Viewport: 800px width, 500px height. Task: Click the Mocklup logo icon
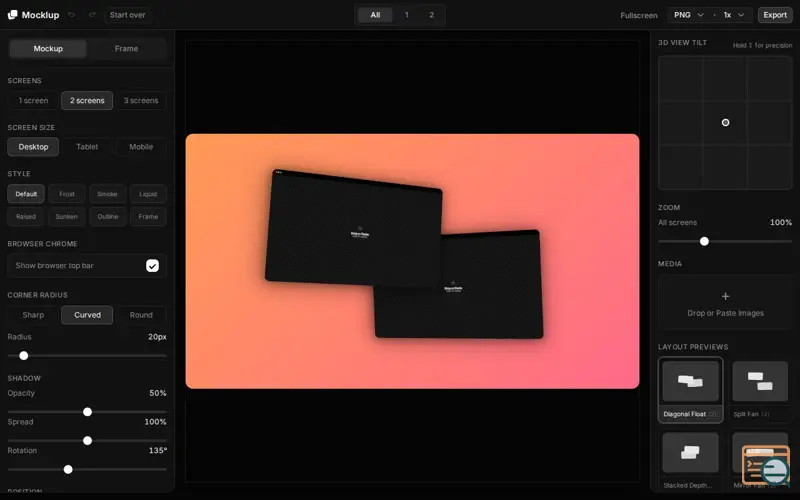tap(13, 15)
